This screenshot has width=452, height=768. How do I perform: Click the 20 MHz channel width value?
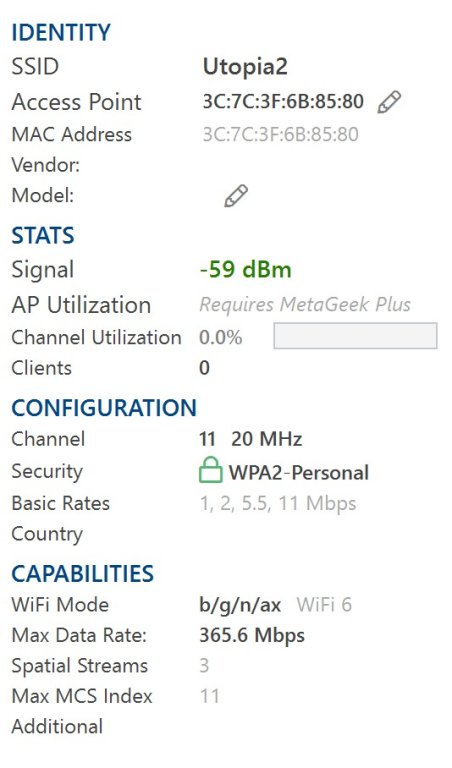[266, 439]
